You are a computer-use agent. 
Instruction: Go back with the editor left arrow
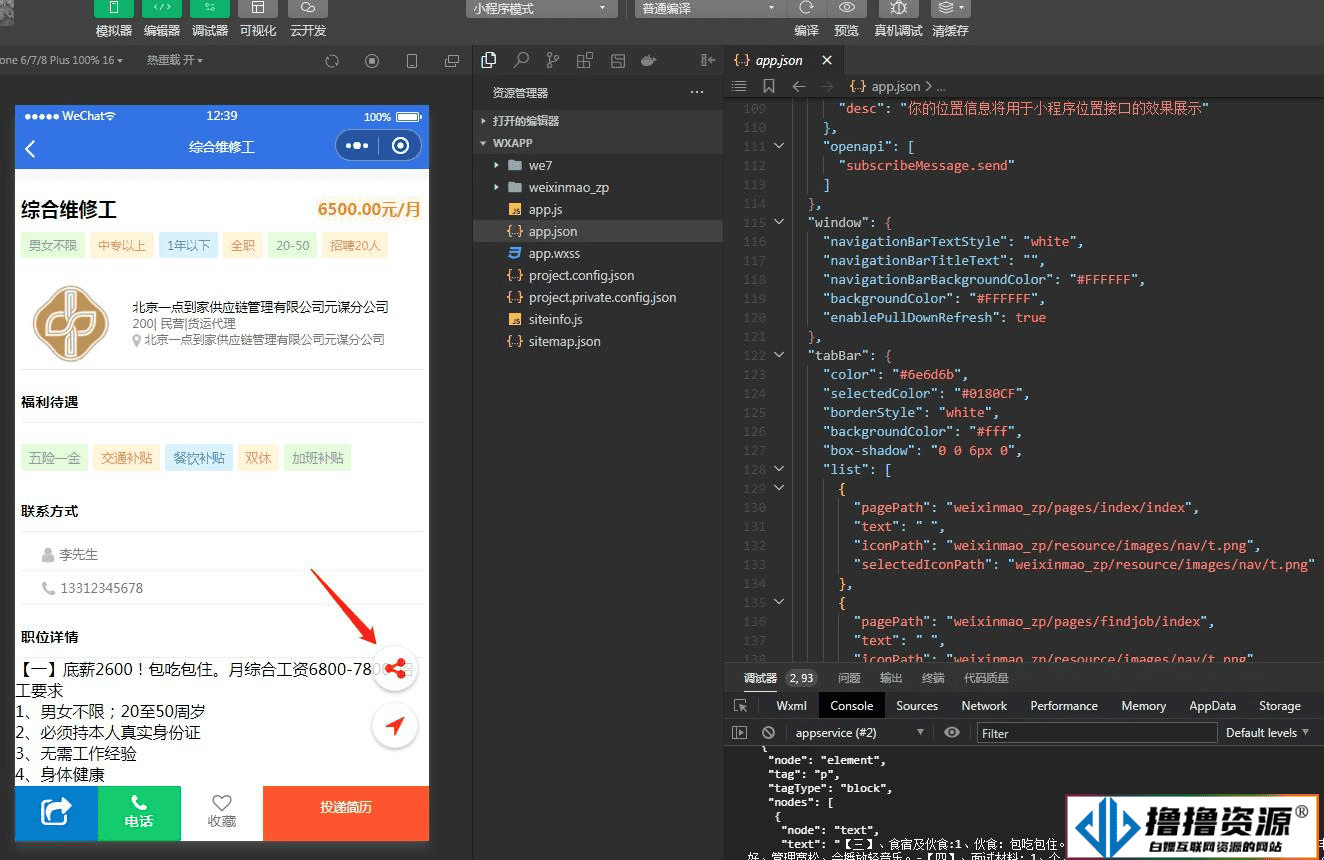(798, 87)
